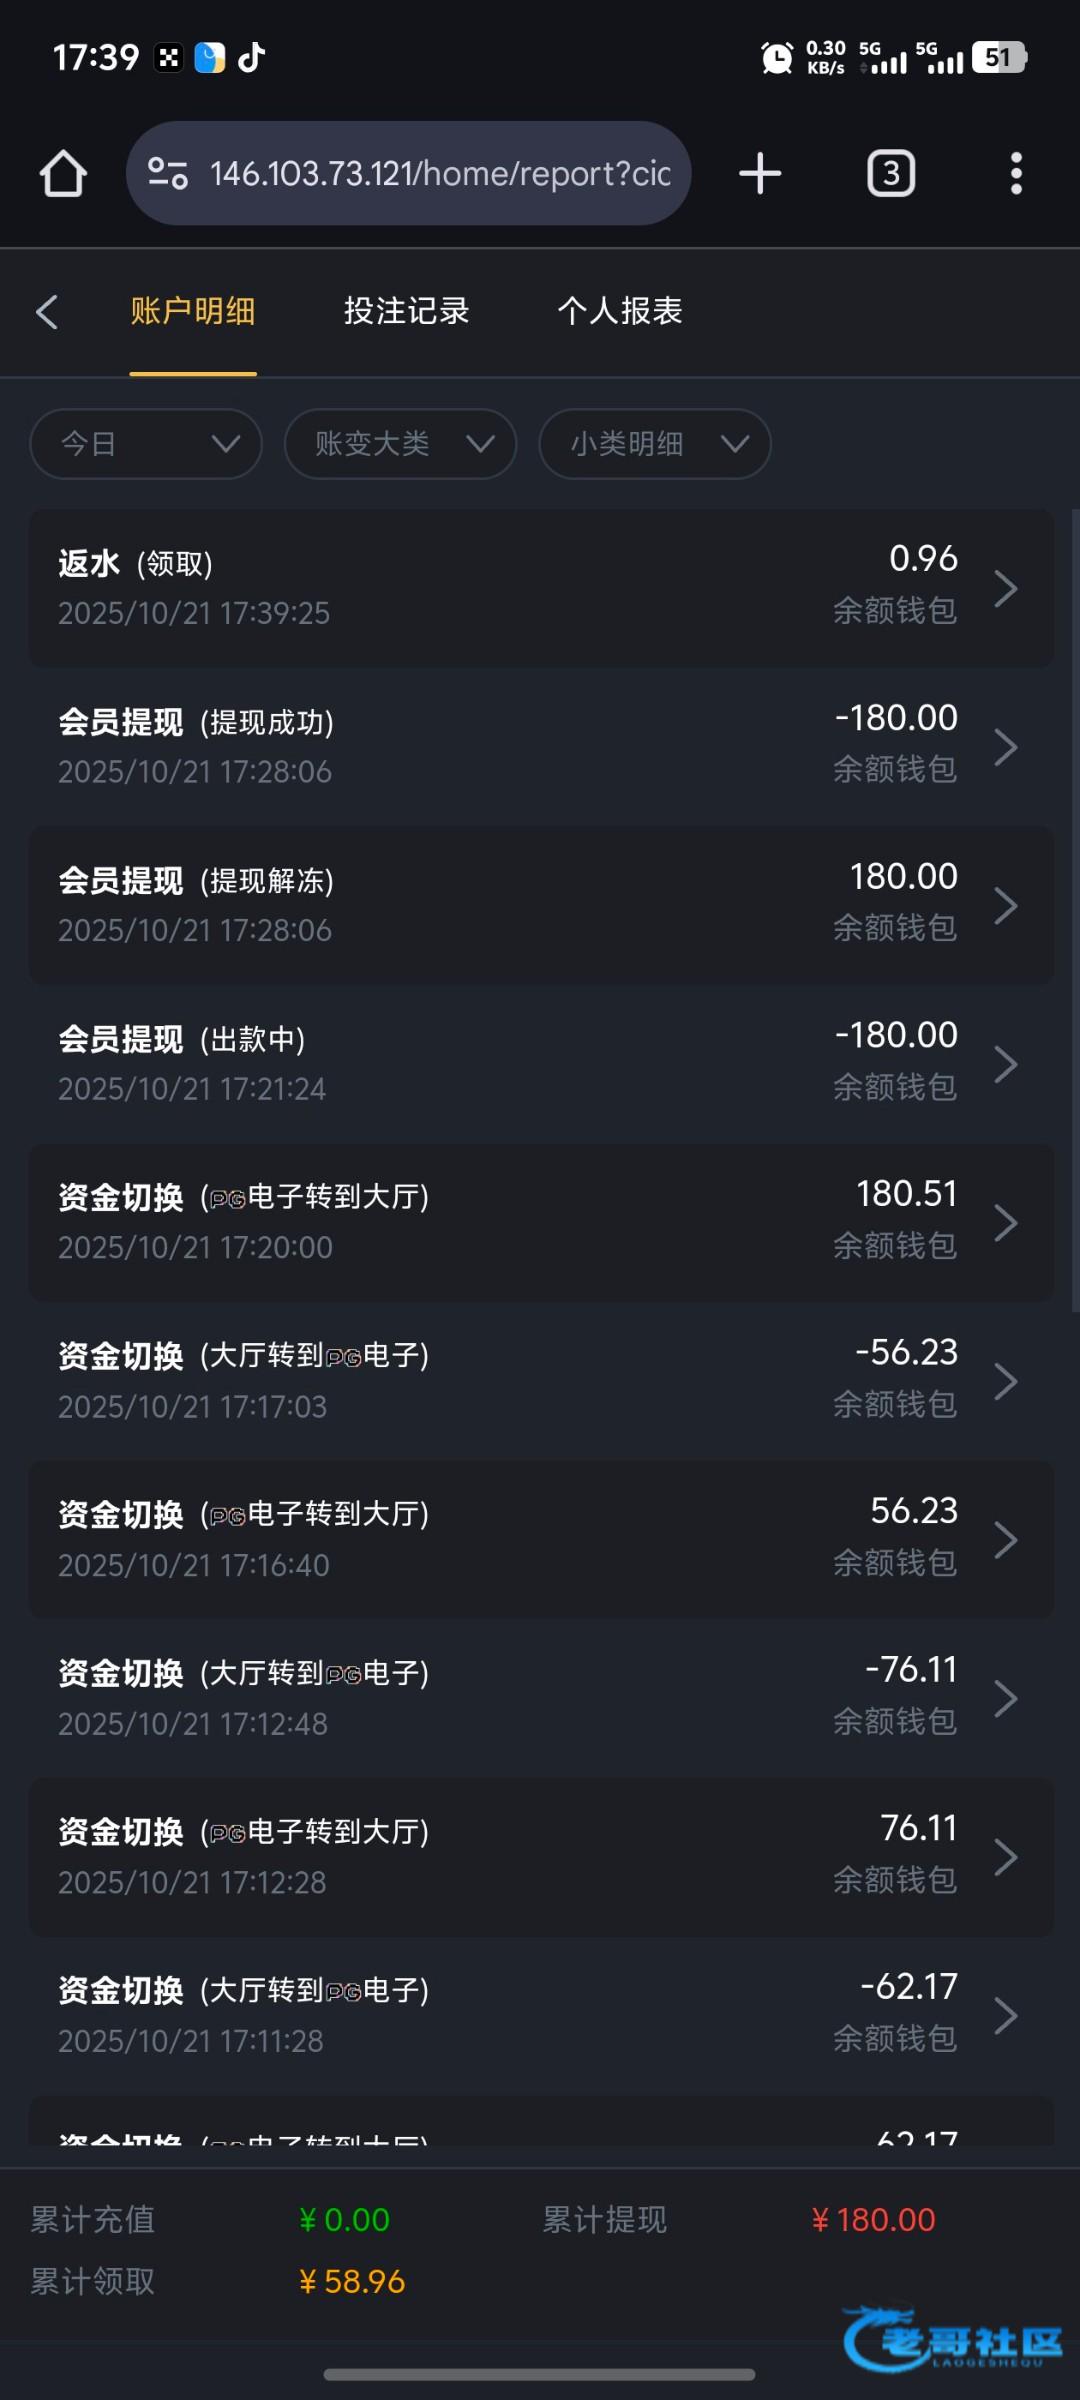Open the browser three-dot menu

pos(1016,174)
